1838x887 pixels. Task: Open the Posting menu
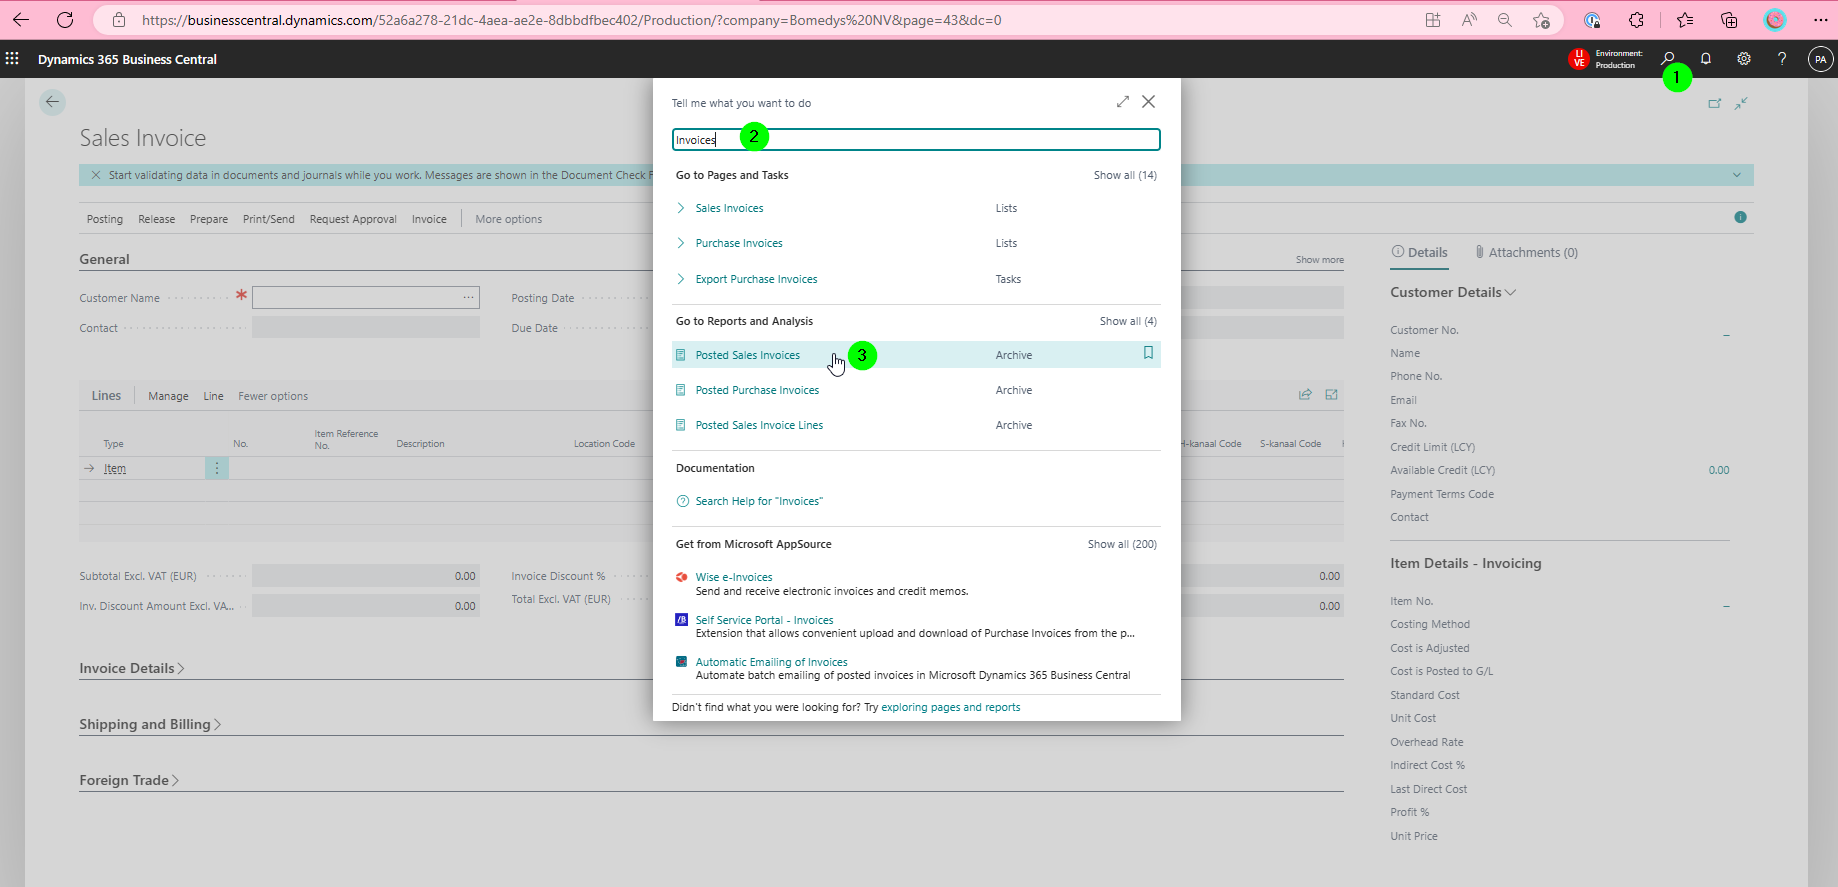[105, 219]
